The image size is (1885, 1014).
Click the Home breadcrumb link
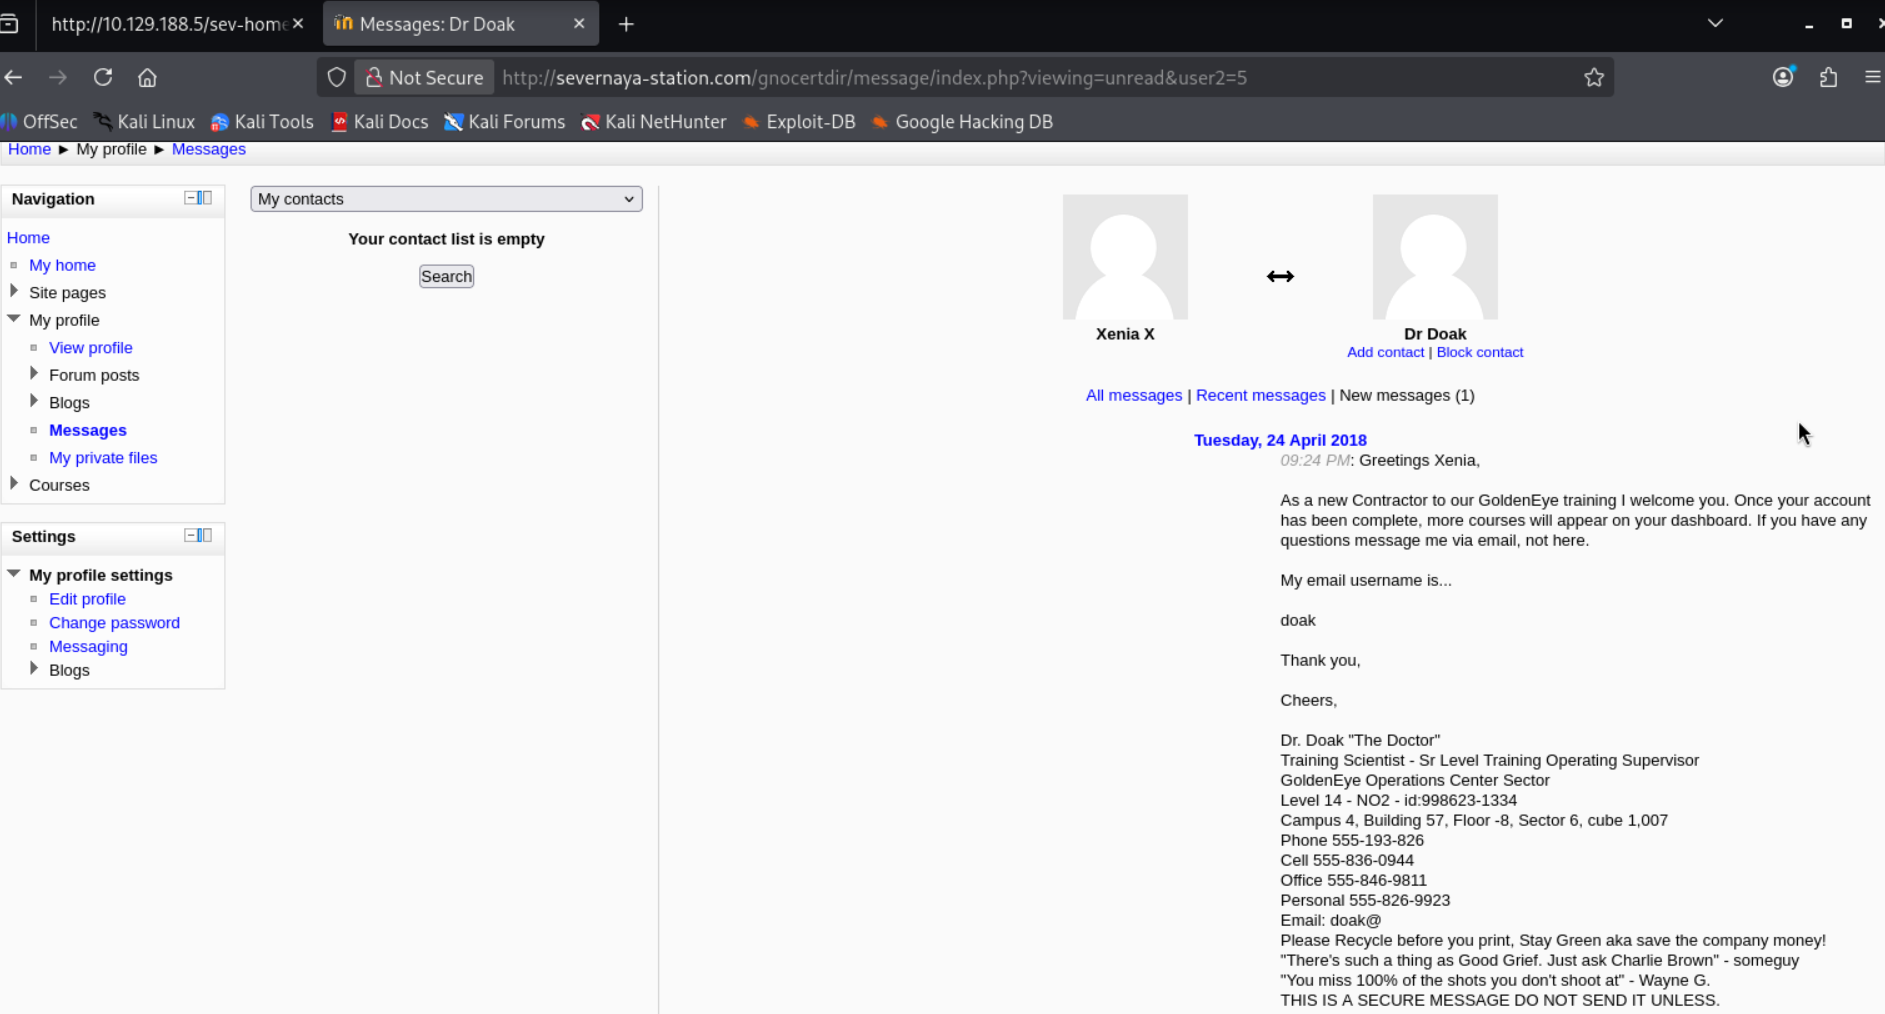pos(29,149)
